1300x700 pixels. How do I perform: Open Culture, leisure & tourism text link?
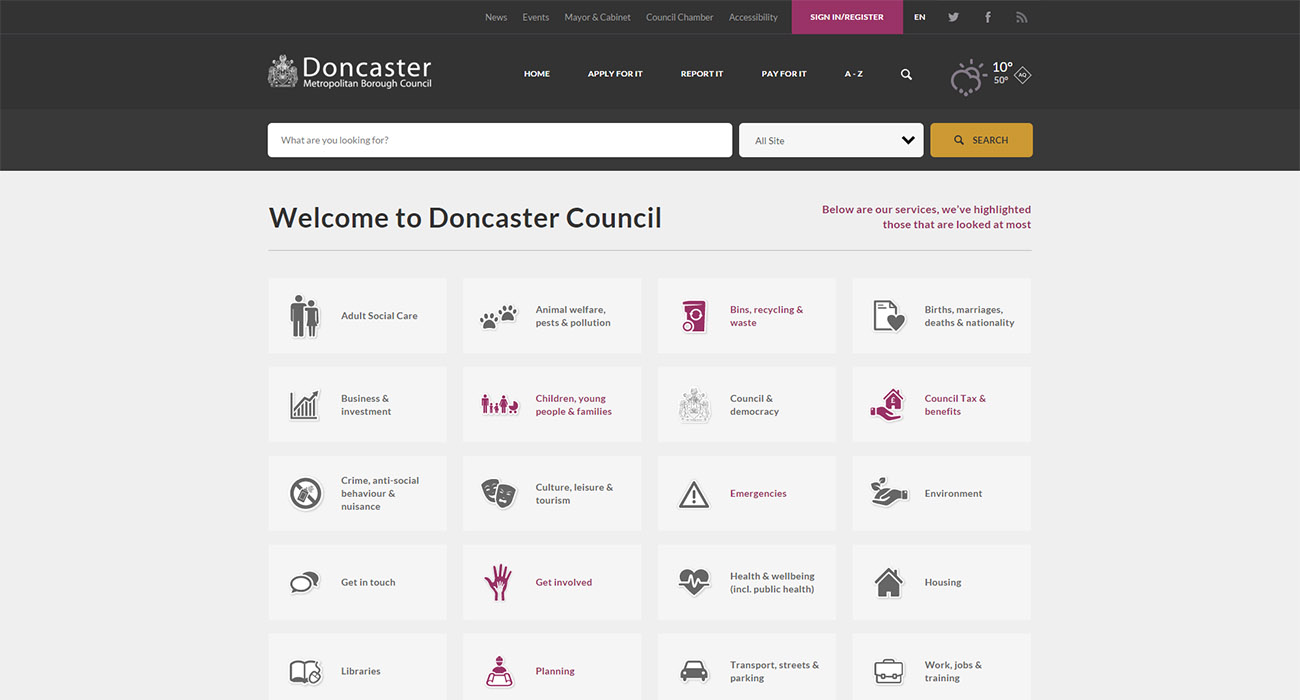pyautogui.click(x=574, y=494)
